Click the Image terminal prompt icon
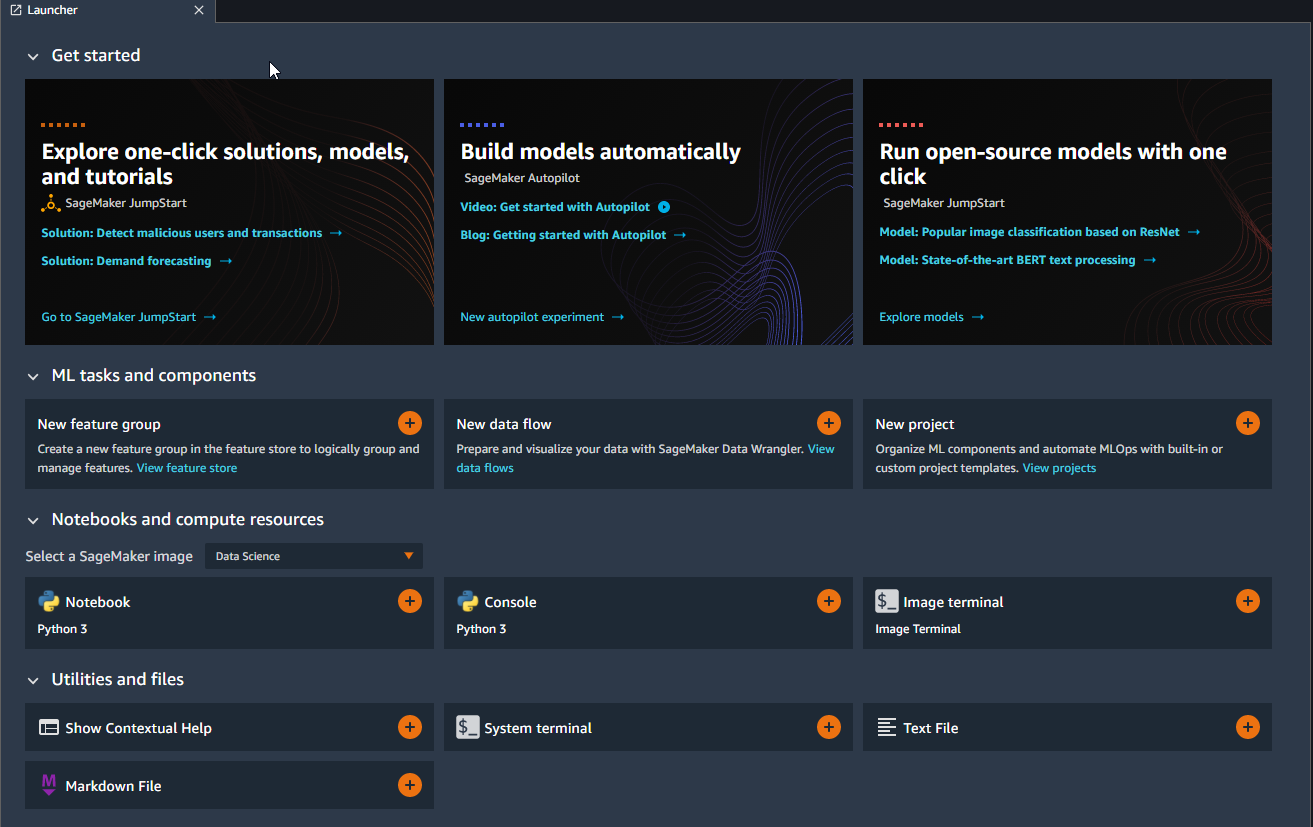Image resolution: width=1313 pixels, height=827 pixels. tap(887, 601)
